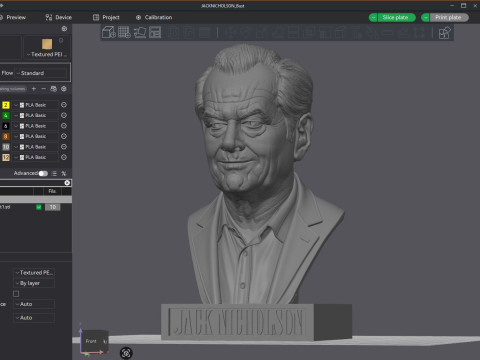The height and width of the screenshot is (360, 480).
Task: Click the AMS sync filament icon
Action: [53, 89]
